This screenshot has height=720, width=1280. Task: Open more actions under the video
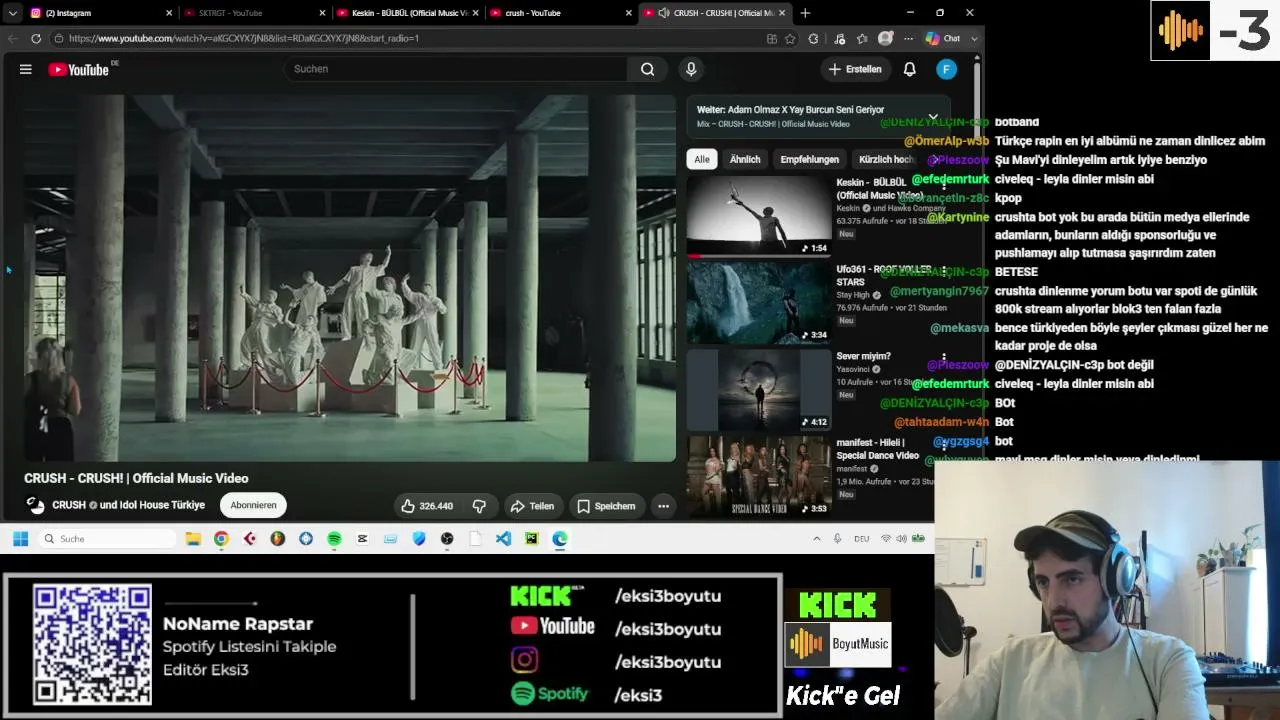click(x=663, y=506)
